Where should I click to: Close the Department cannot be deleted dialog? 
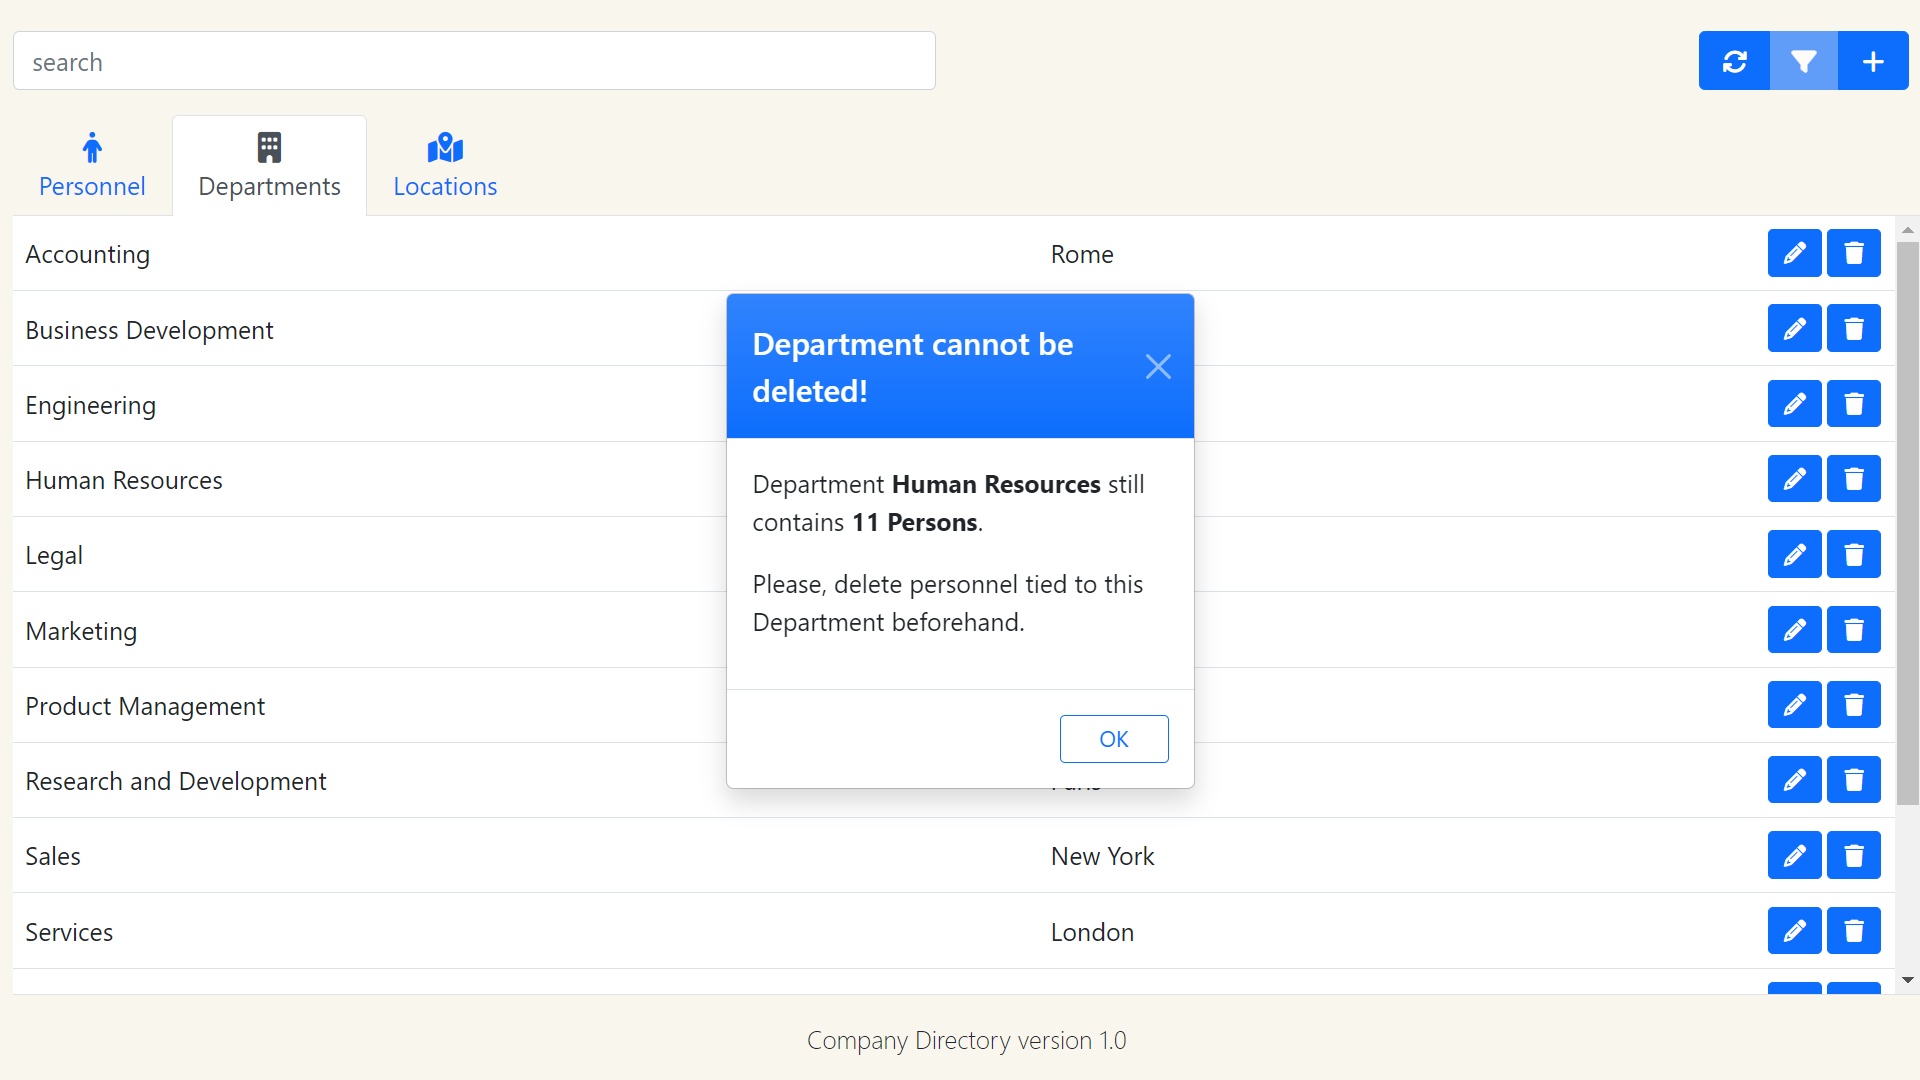point(1158,366)
